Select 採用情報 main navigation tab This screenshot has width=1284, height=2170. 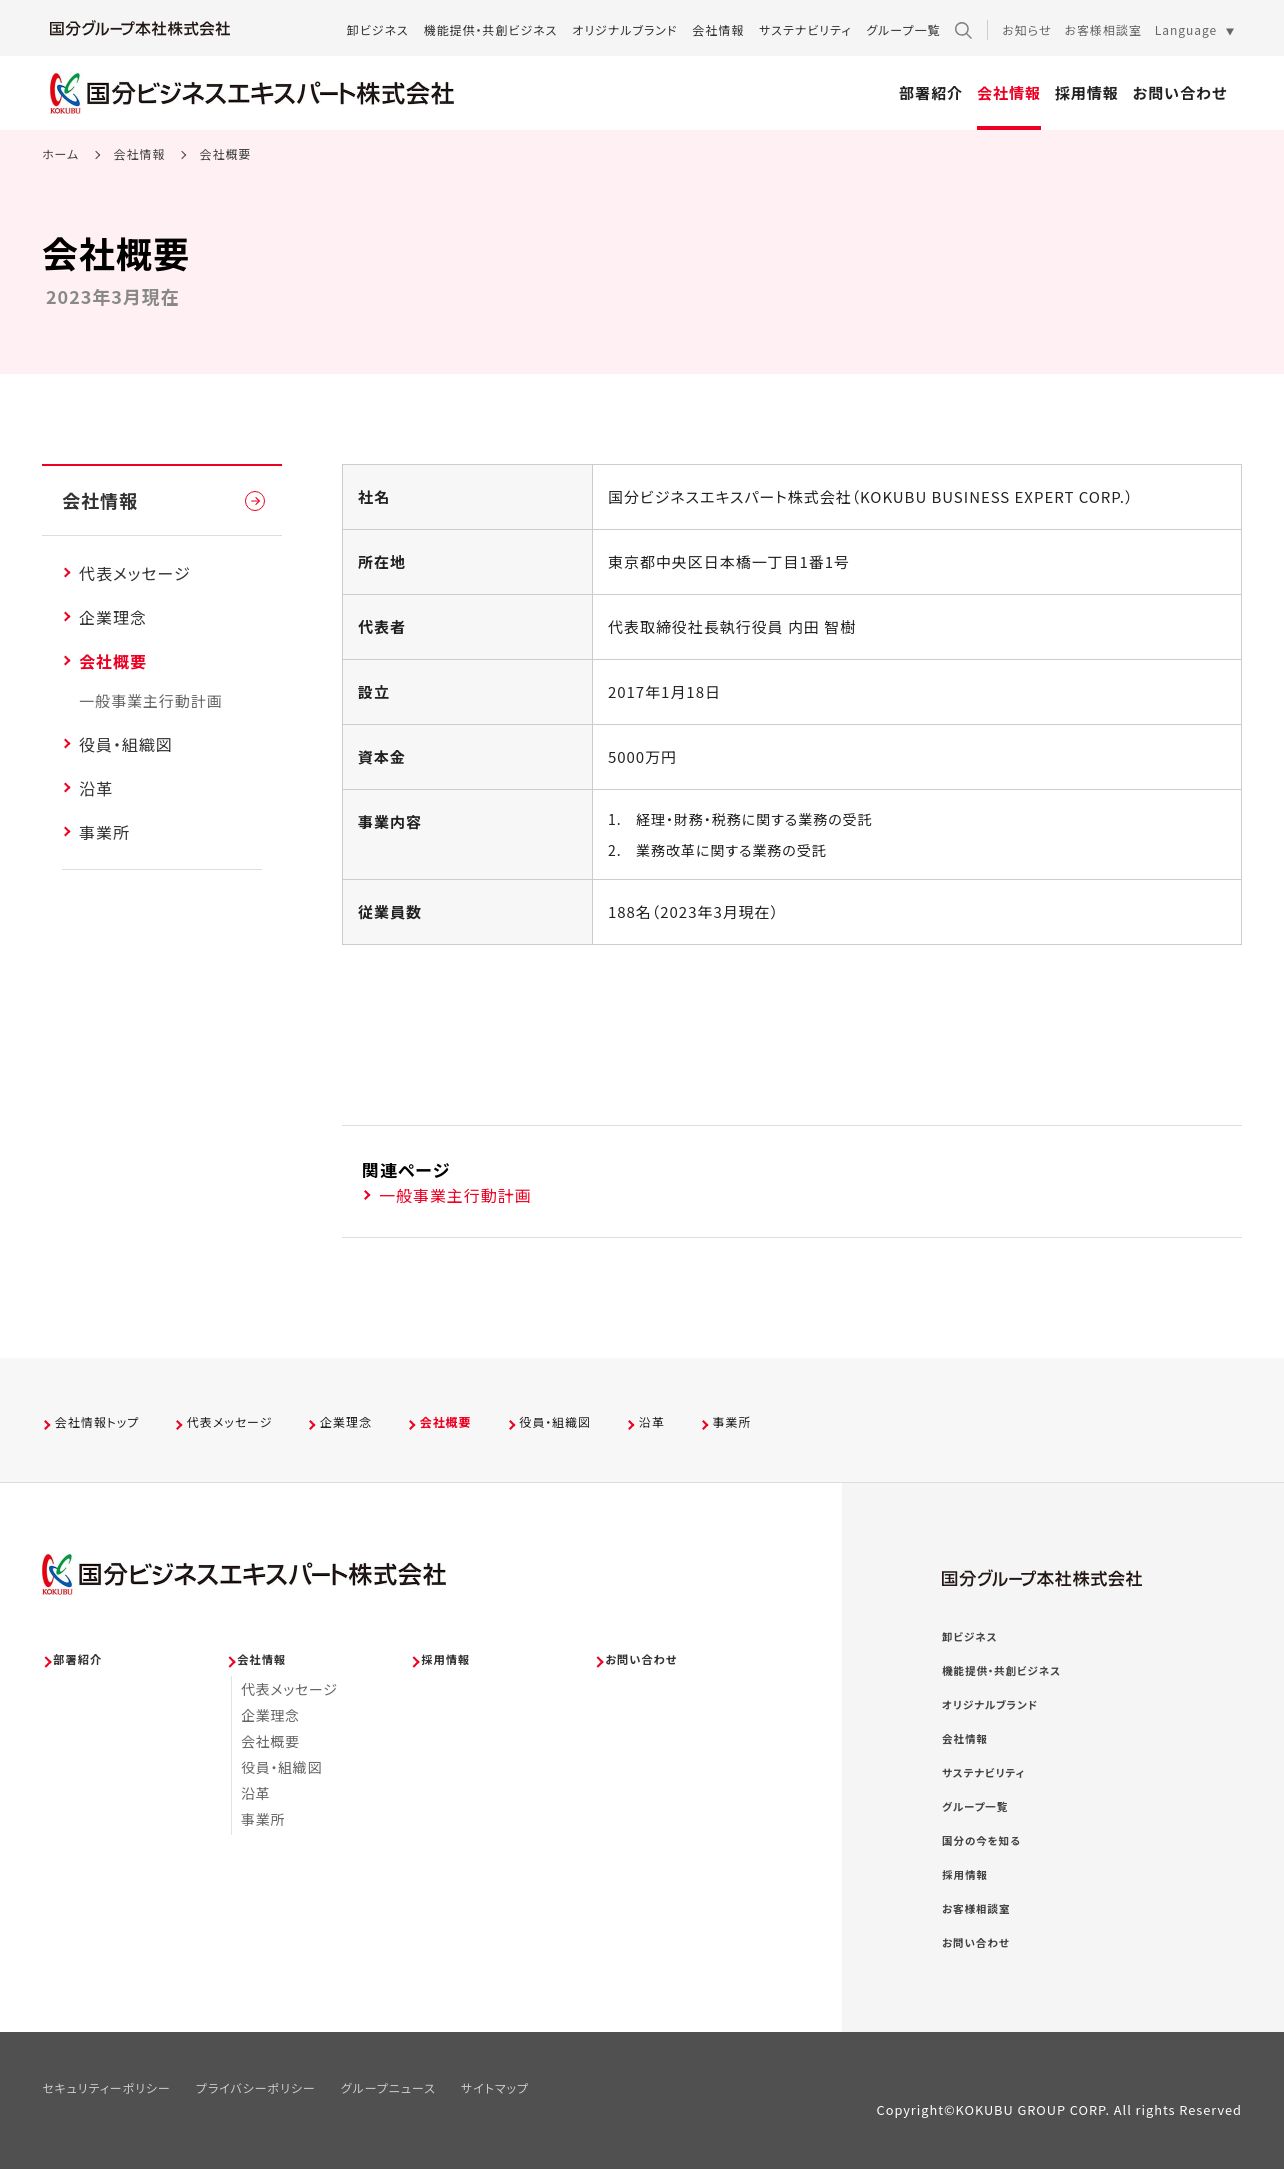(x=1086, y=93)
